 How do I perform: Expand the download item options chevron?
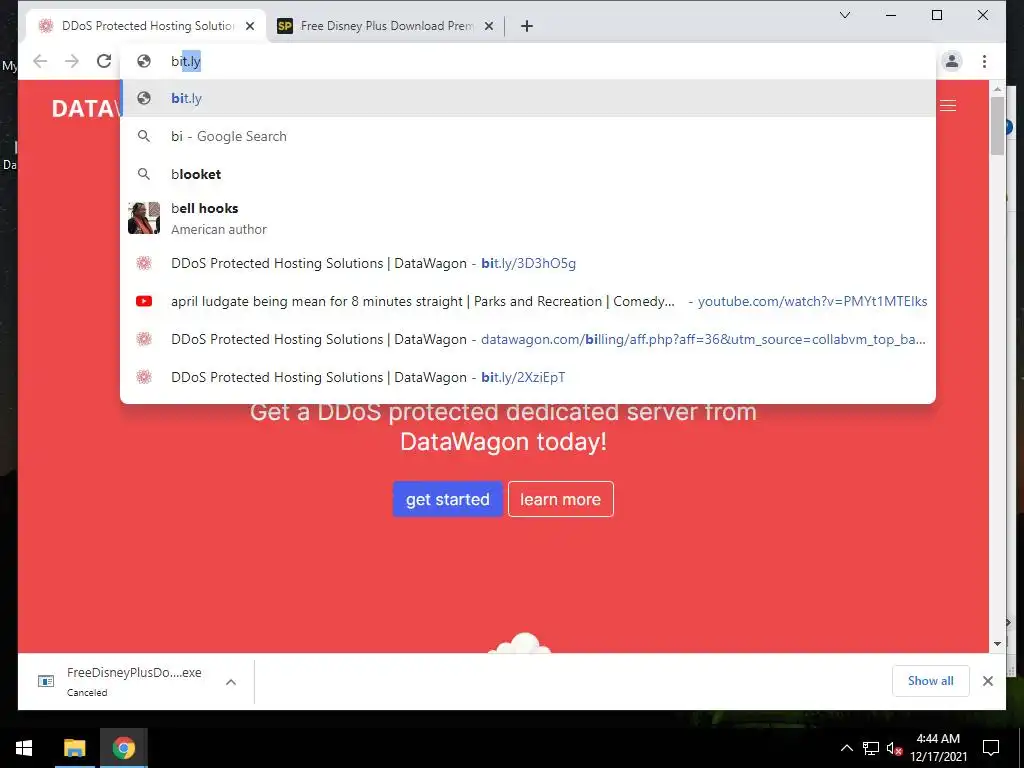tap(231, 682)
